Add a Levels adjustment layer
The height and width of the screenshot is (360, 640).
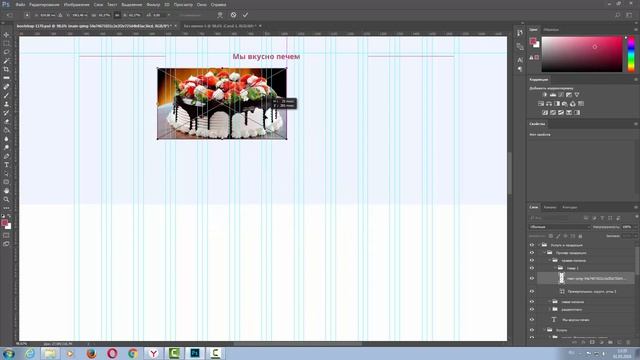[553, 95]
